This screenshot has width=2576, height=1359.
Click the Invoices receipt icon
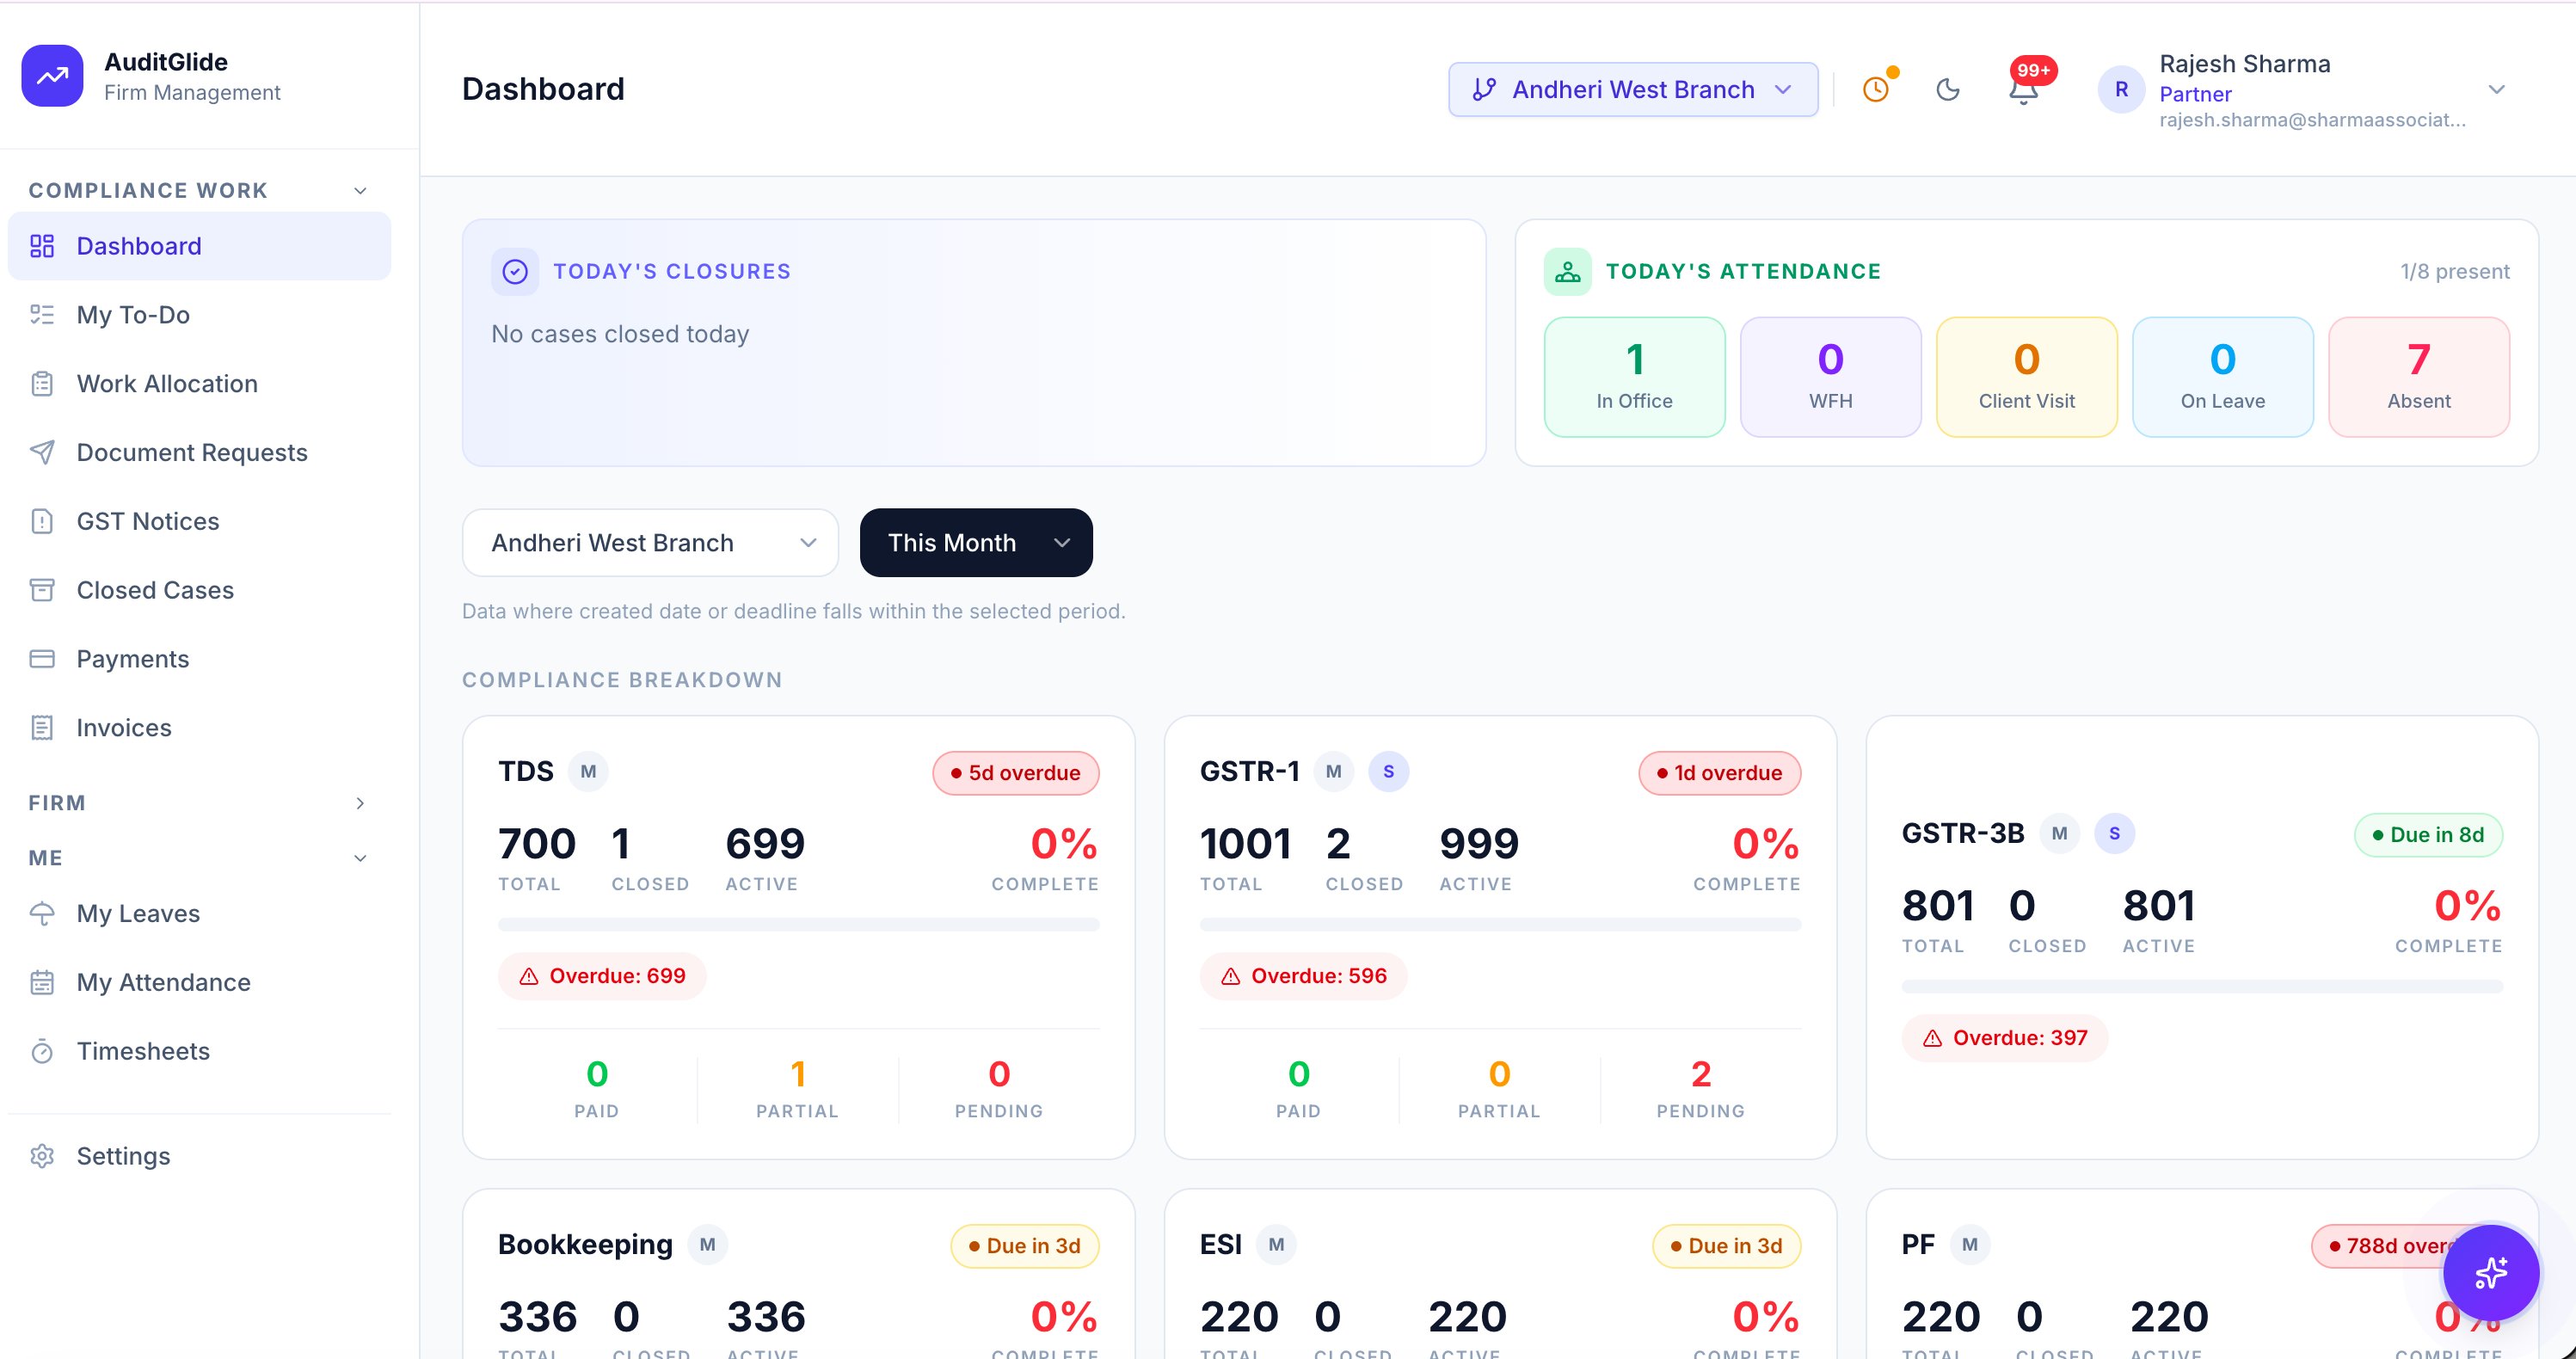(42, 728)
